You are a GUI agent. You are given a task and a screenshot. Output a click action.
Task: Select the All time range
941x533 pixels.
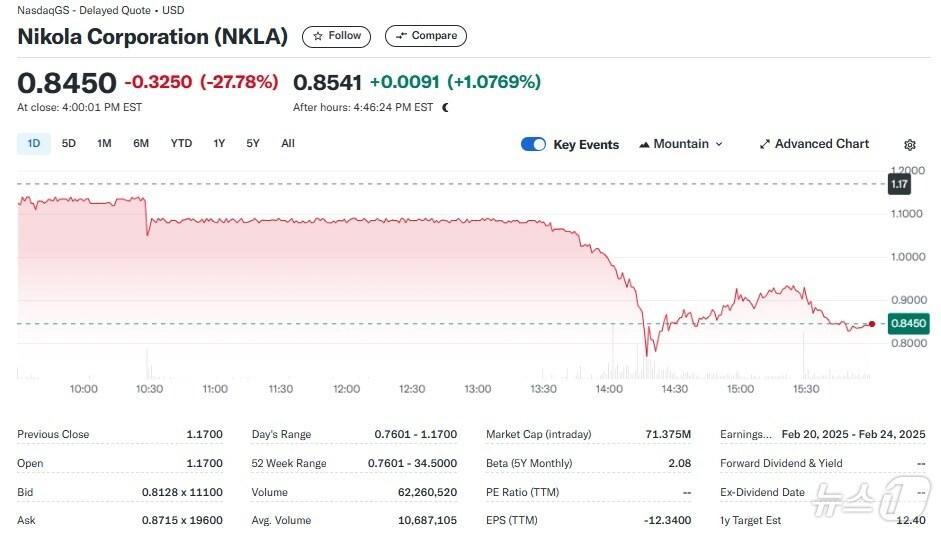288,144
